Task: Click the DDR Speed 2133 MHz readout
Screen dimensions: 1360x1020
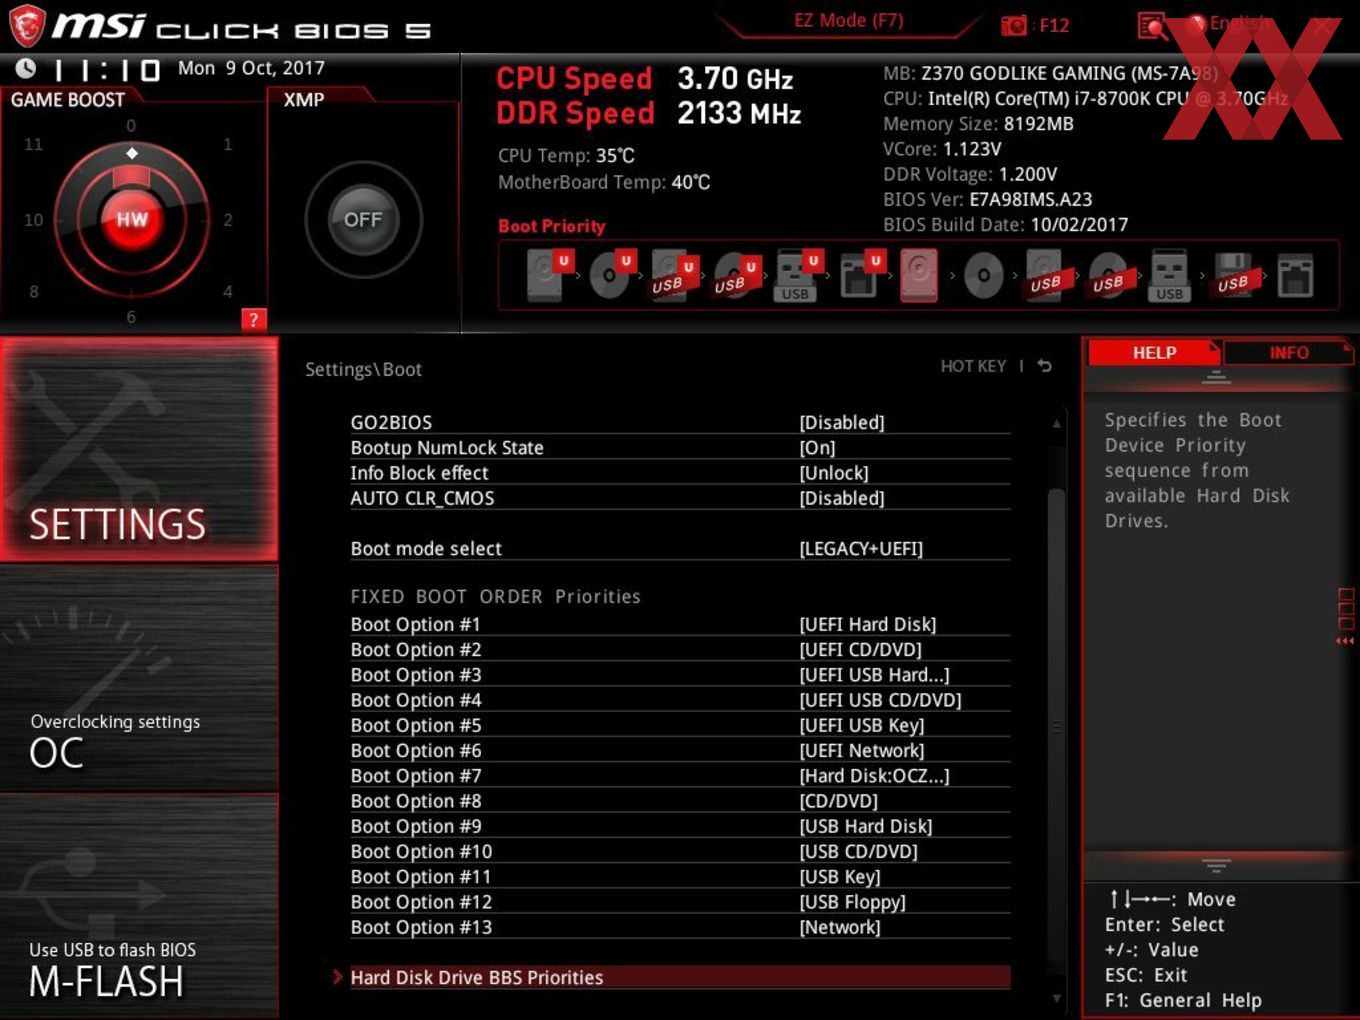Action: (649, 113)
